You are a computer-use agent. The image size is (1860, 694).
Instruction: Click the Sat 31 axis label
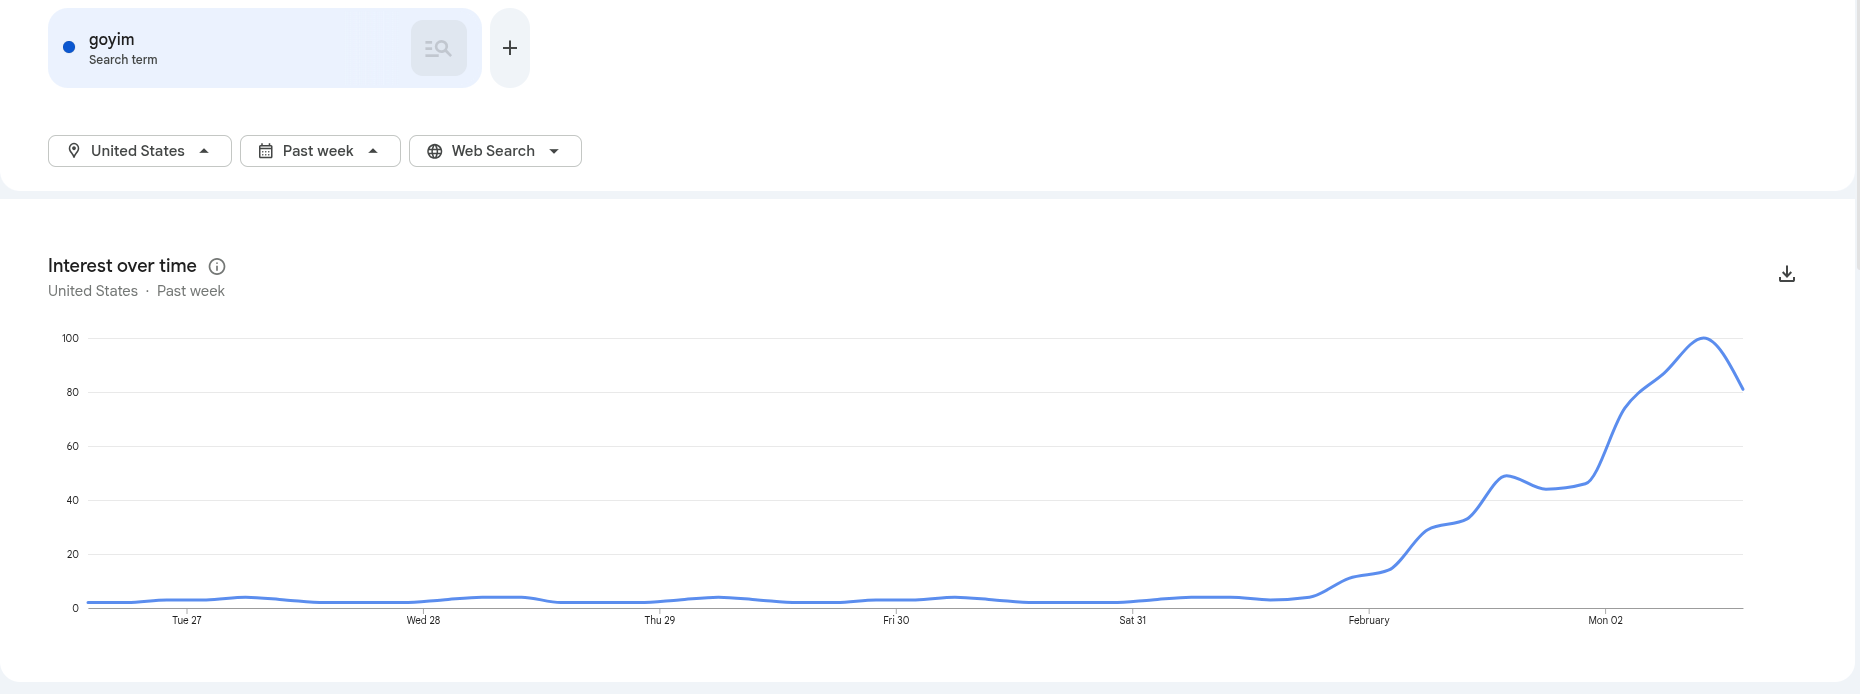[1132, 620]
